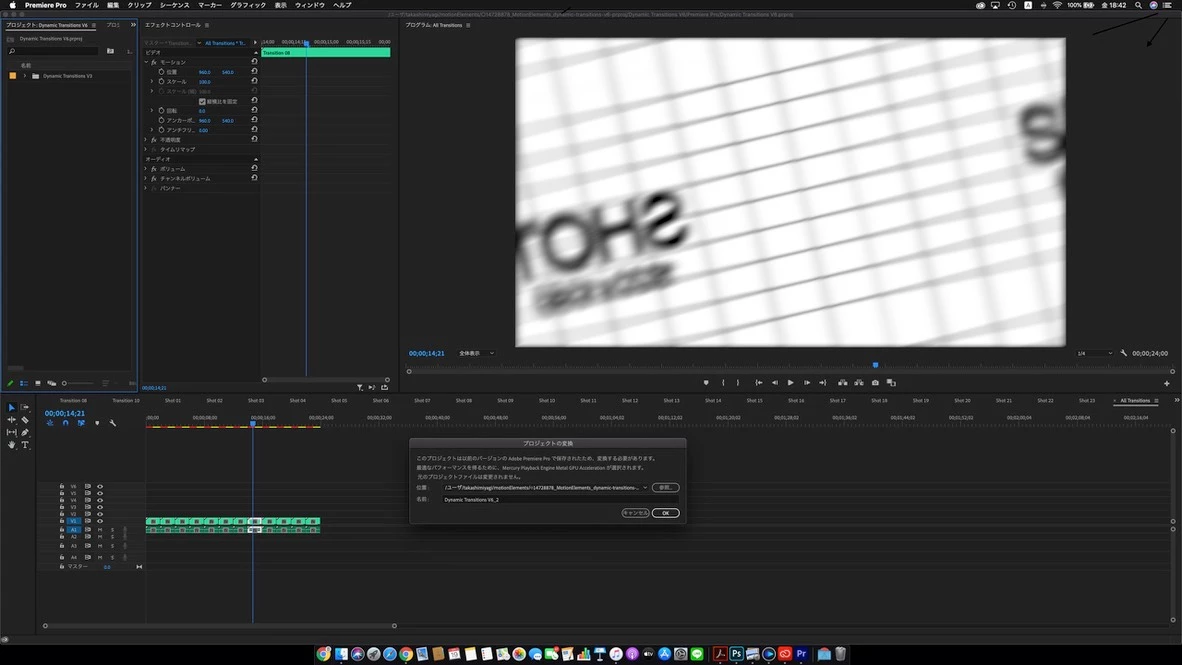Click Go to Out point icon
The image size is (1182, 665).
click(x=822, y=383)
